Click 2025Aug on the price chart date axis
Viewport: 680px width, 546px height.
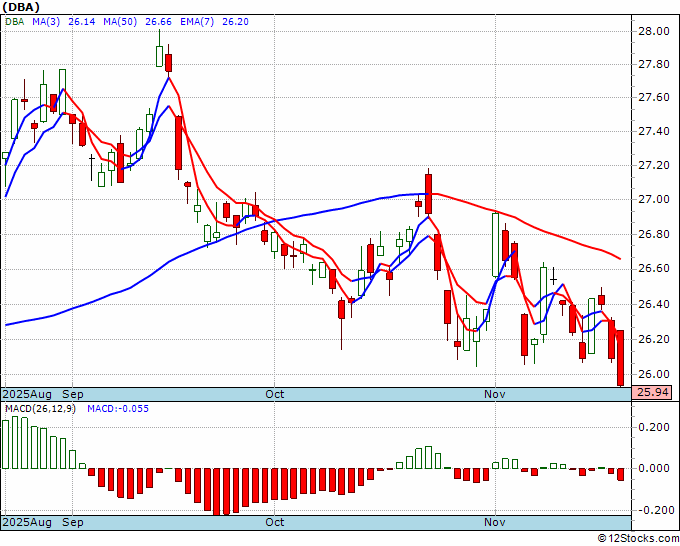(x=27, y=394)
